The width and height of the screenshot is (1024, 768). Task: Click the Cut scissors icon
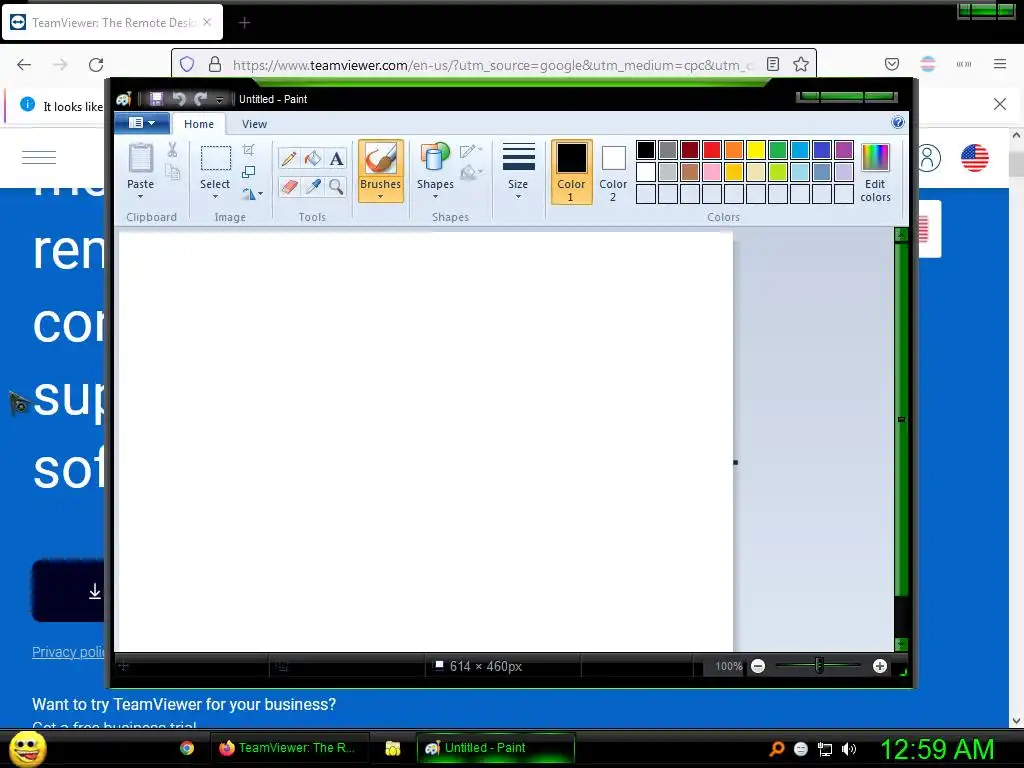click(x=172, y=150)
